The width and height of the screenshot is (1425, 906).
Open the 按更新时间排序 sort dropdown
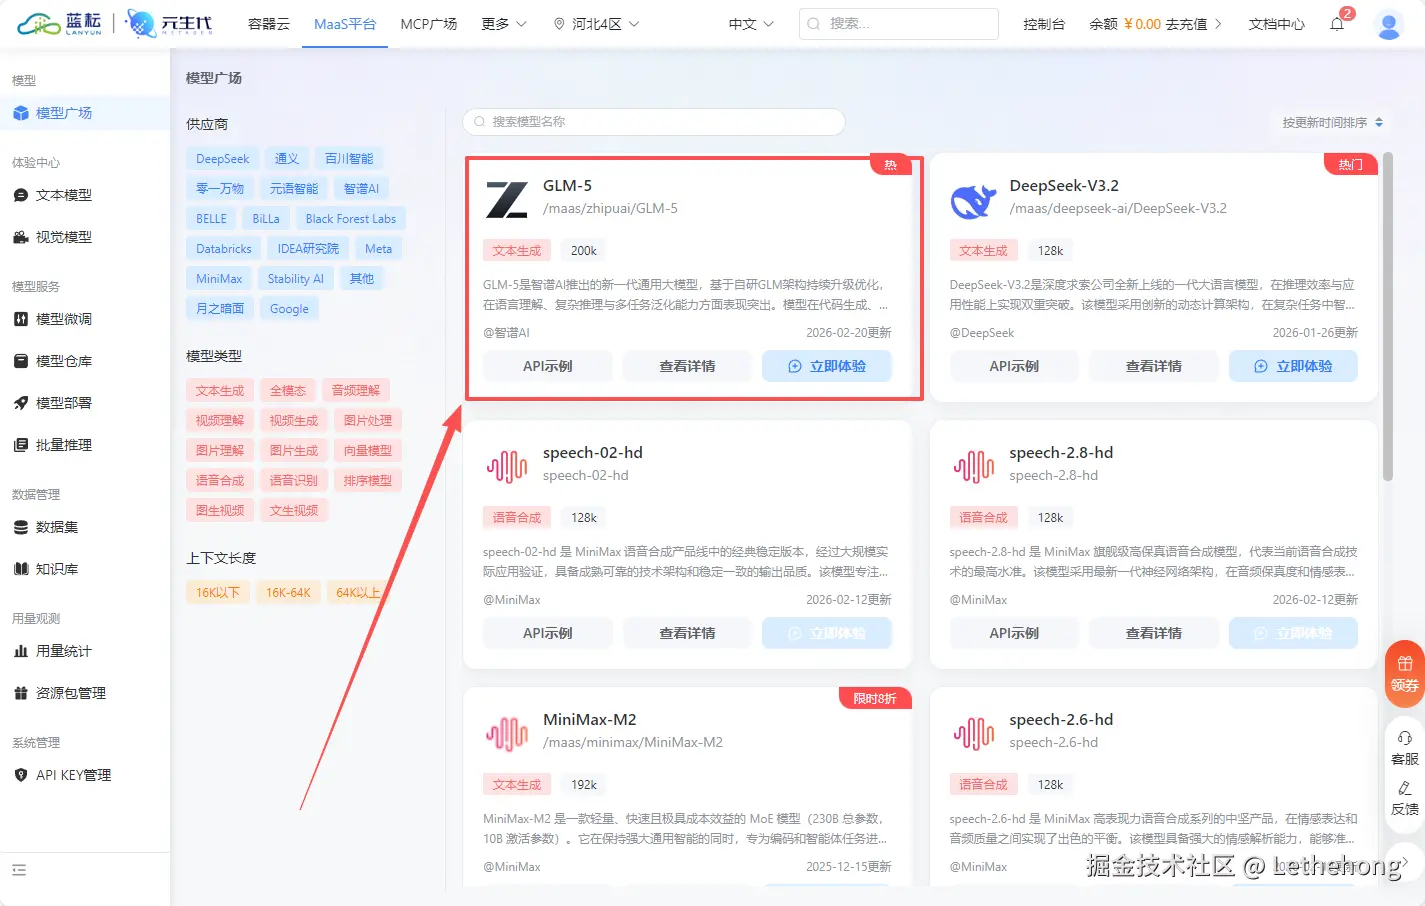[x=1333, y=122]
